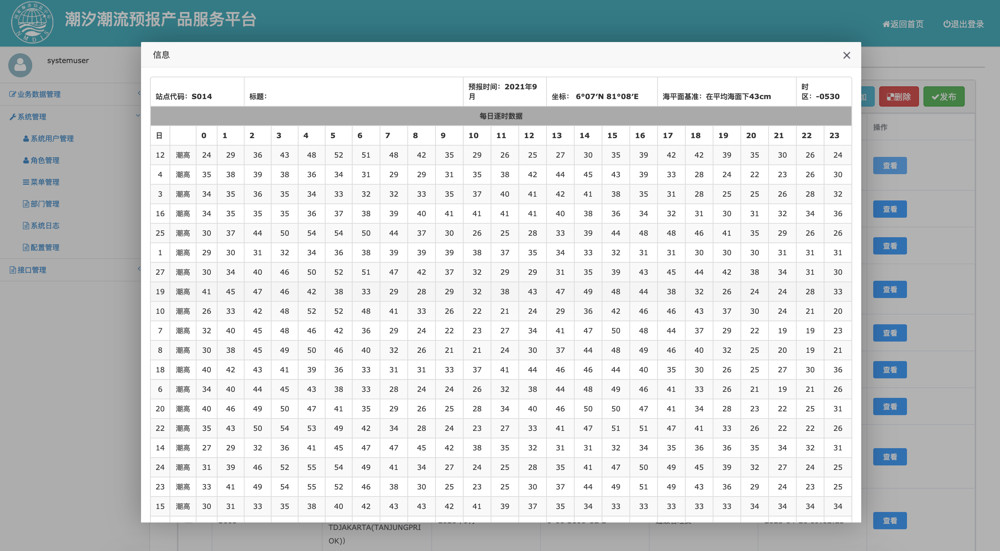Select 角色管理 in the sidebar

pos(45,161)
